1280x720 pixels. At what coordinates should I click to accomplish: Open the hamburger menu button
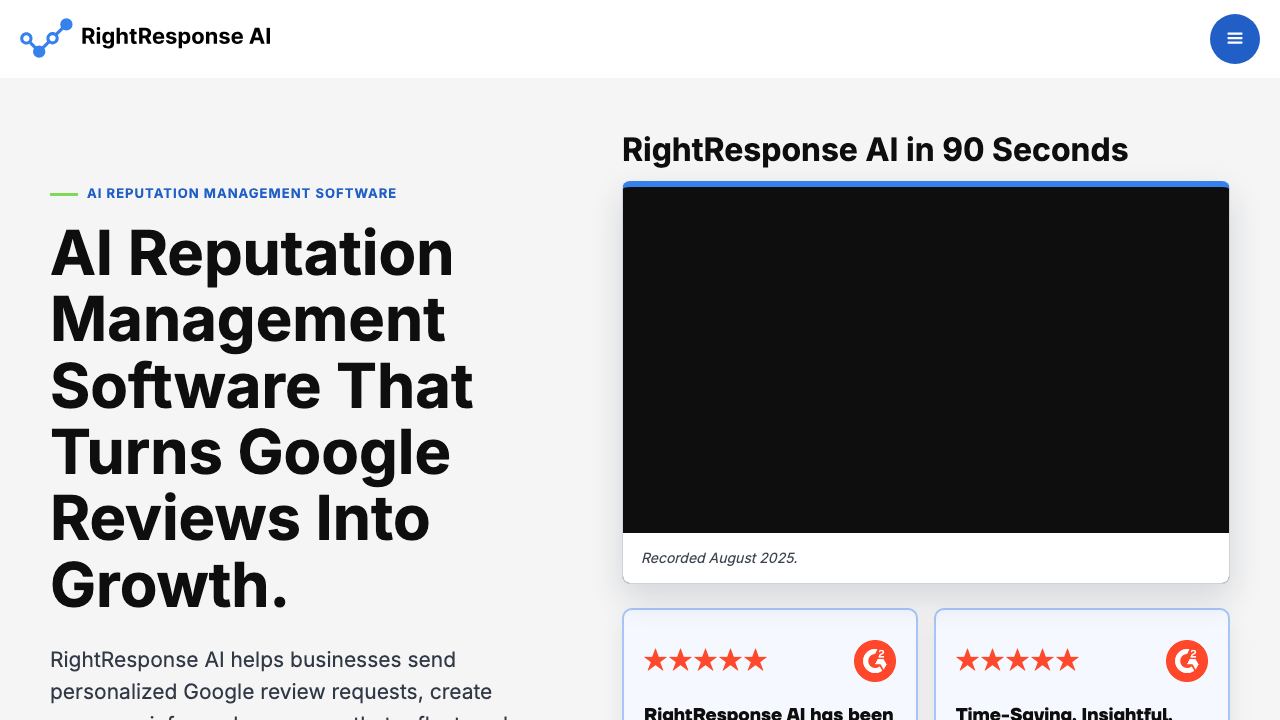tap(1234, 39)
